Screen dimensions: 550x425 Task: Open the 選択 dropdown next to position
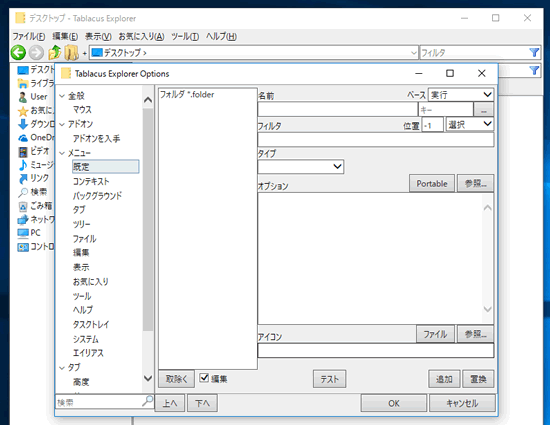469,124
